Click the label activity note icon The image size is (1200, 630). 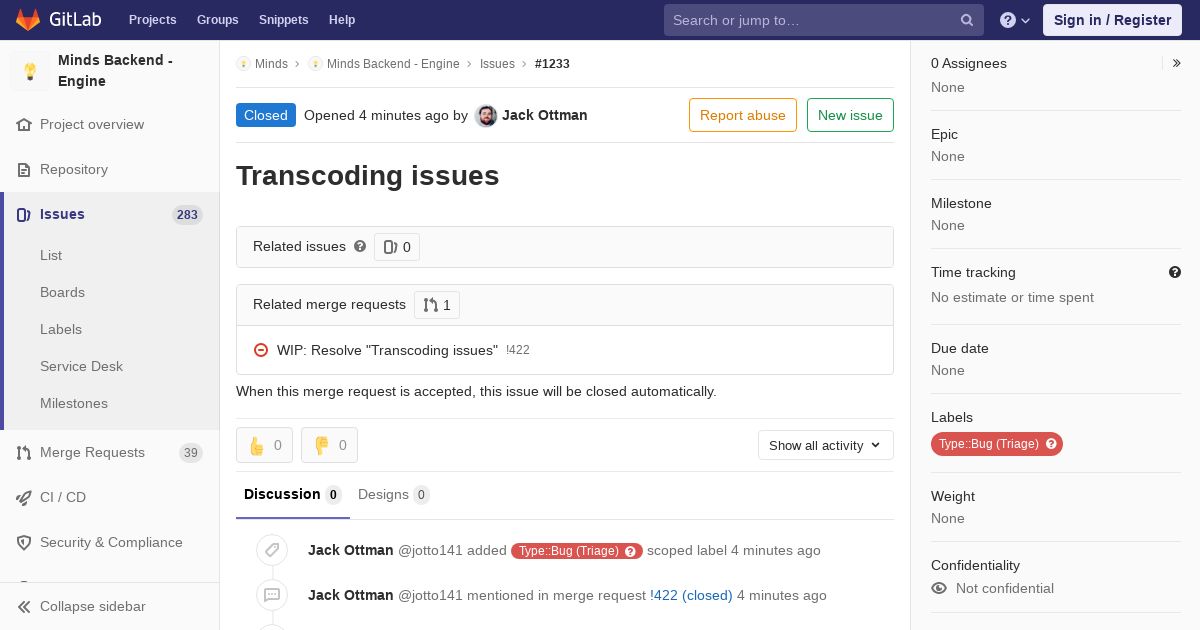coord(272,550)
